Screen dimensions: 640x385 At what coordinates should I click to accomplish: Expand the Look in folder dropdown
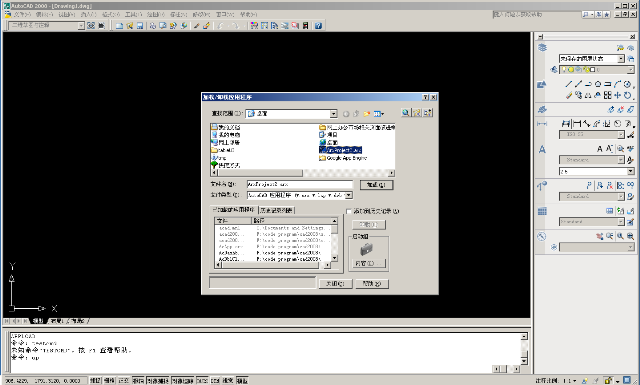click(333, 113)
